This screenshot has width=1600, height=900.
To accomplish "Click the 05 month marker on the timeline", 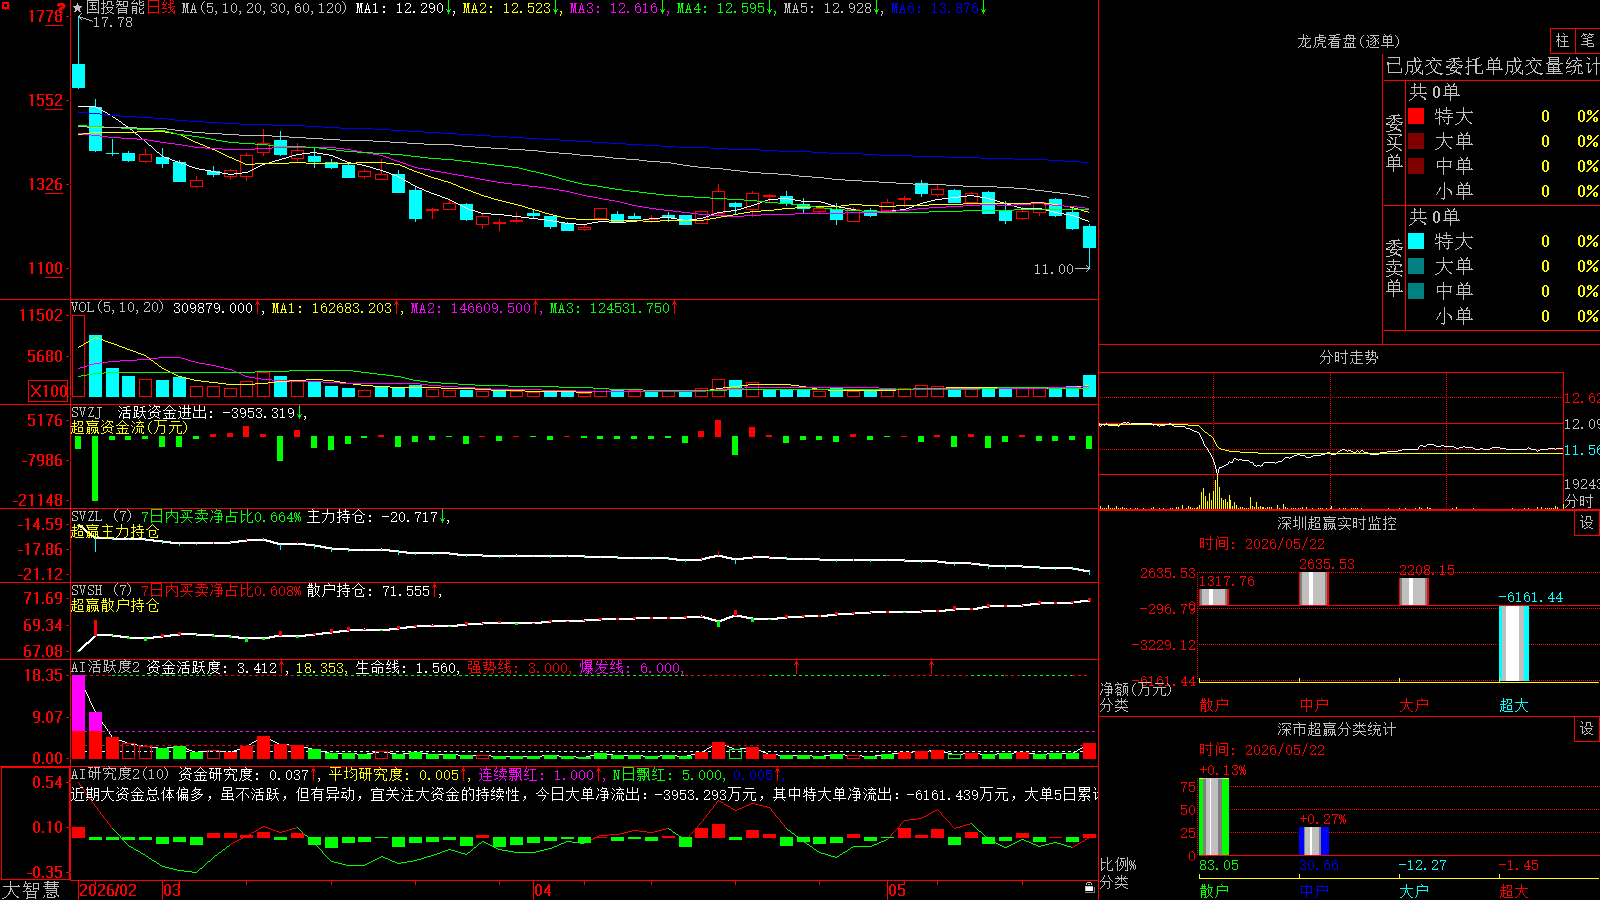I will coord(897,890).
